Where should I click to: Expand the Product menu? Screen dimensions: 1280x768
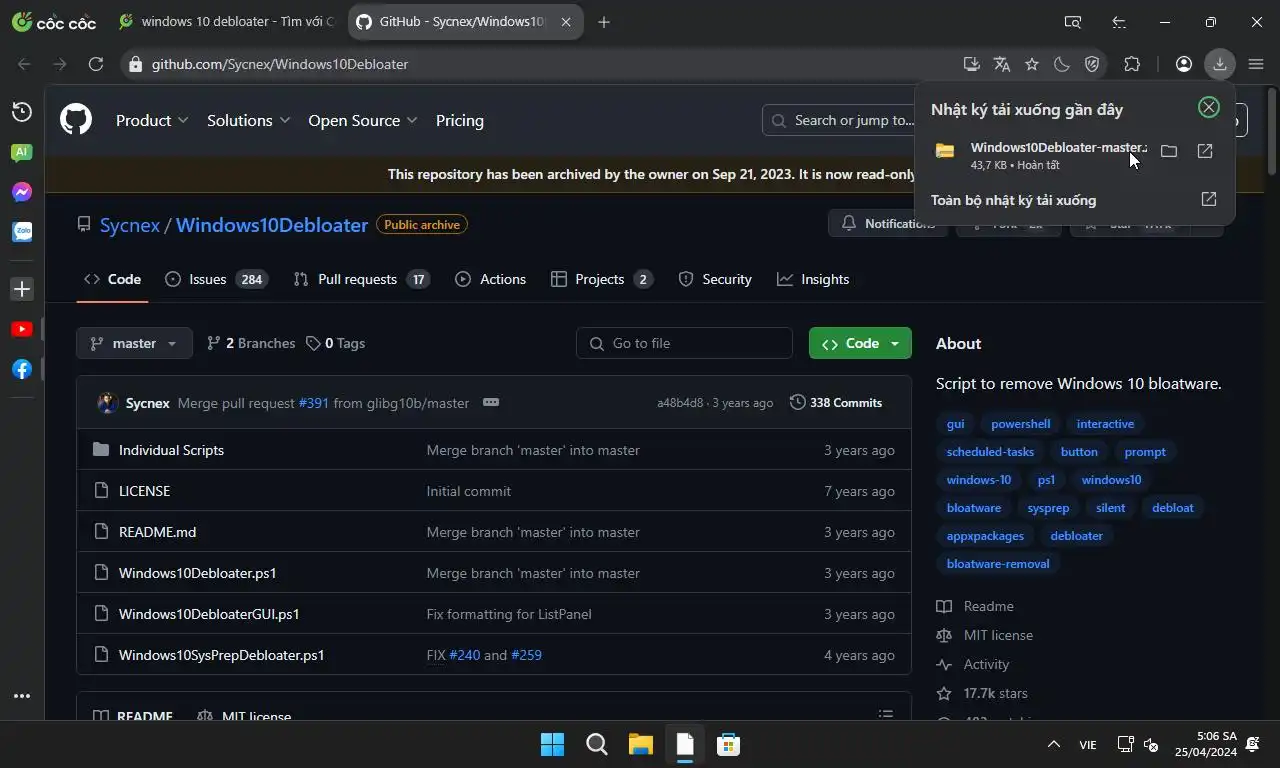[152, 120]
